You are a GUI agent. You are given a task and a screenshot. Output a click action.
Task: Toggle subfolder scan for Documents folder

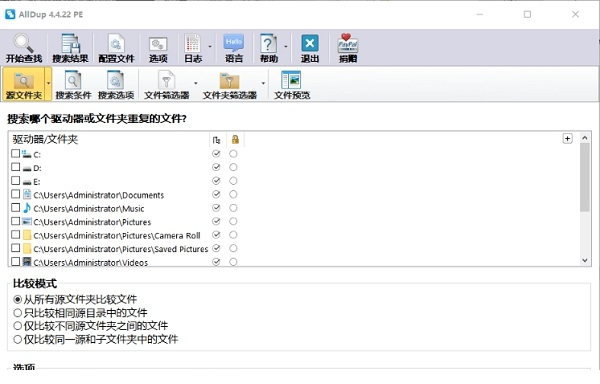click(x=216, y=194)
